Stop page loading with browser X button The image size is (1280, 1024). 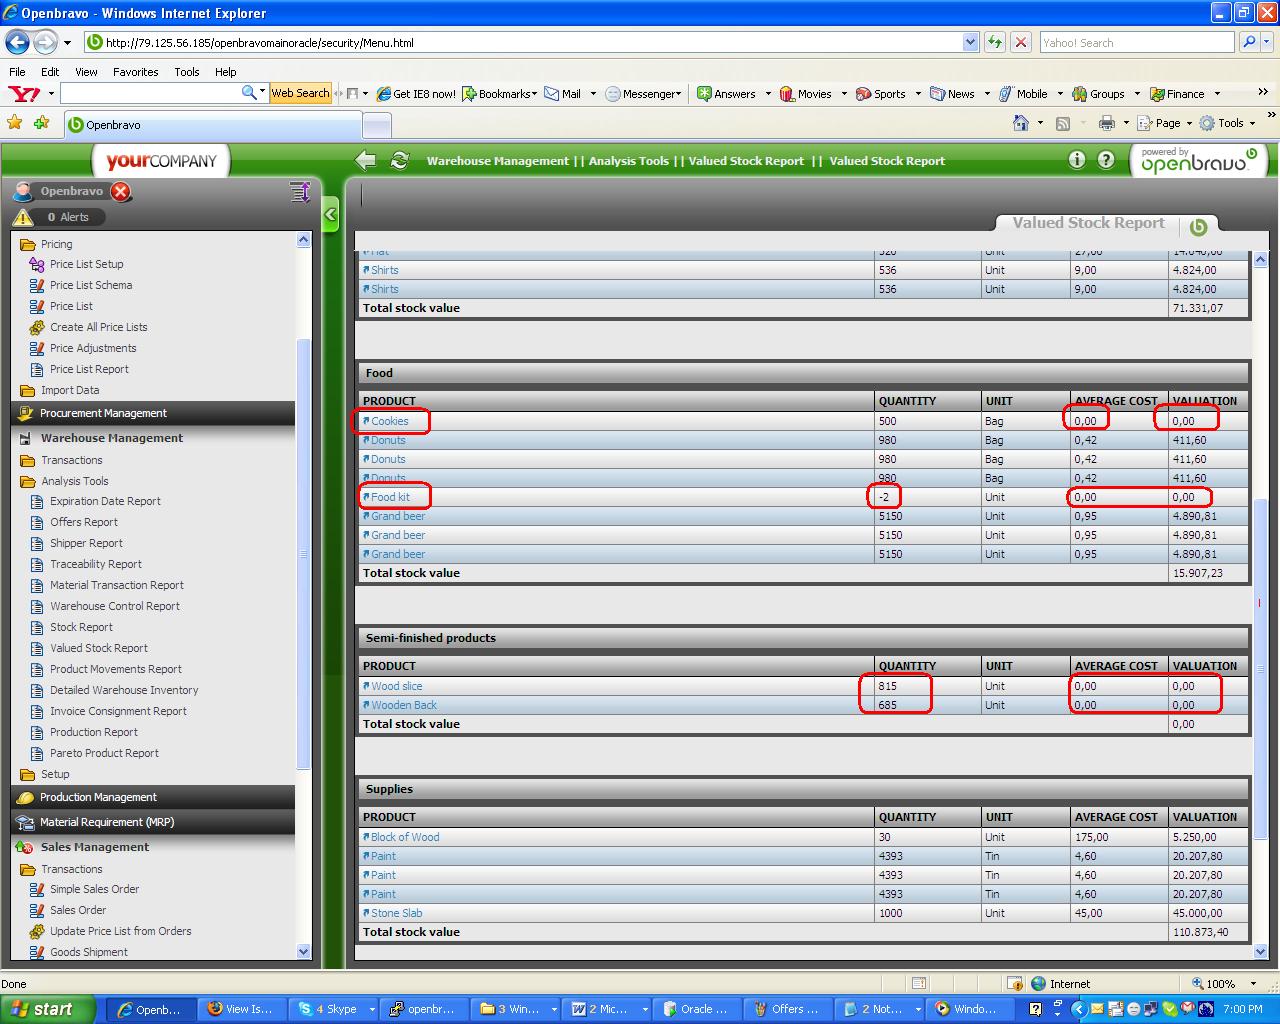(1021, 42)
